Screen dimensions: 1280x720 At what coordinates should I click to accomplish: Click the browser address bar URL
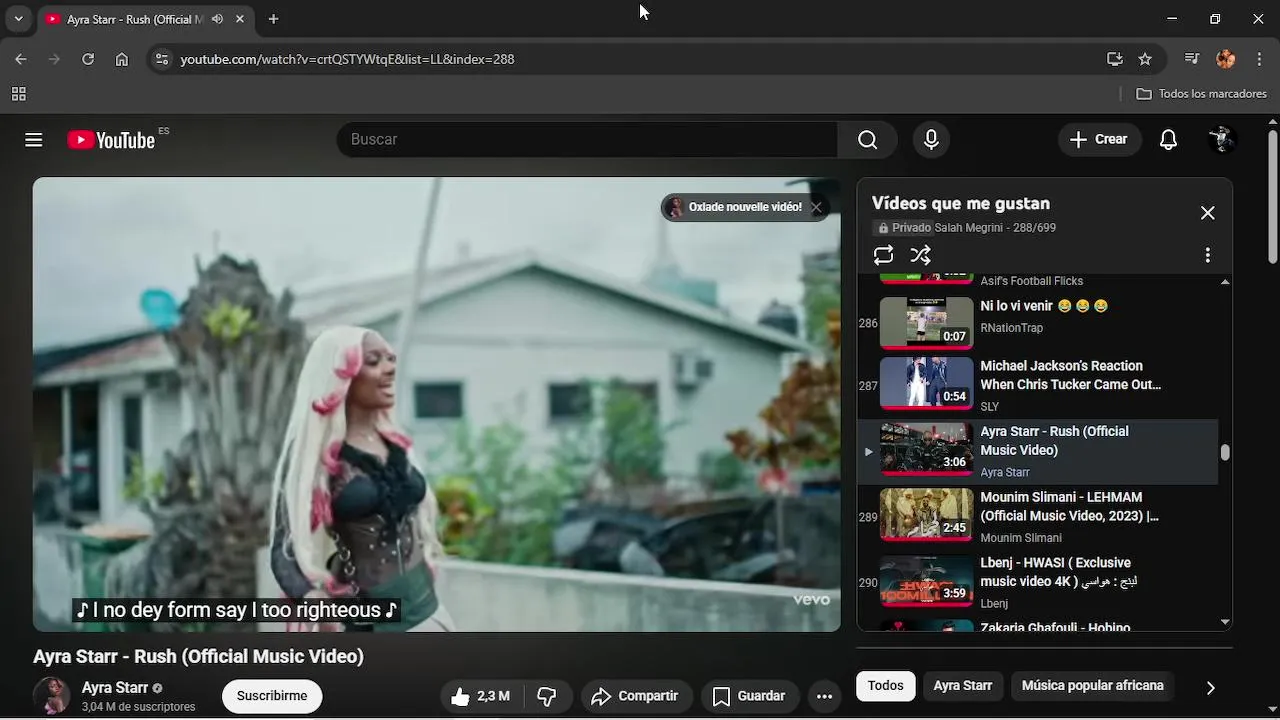point(347,59)
